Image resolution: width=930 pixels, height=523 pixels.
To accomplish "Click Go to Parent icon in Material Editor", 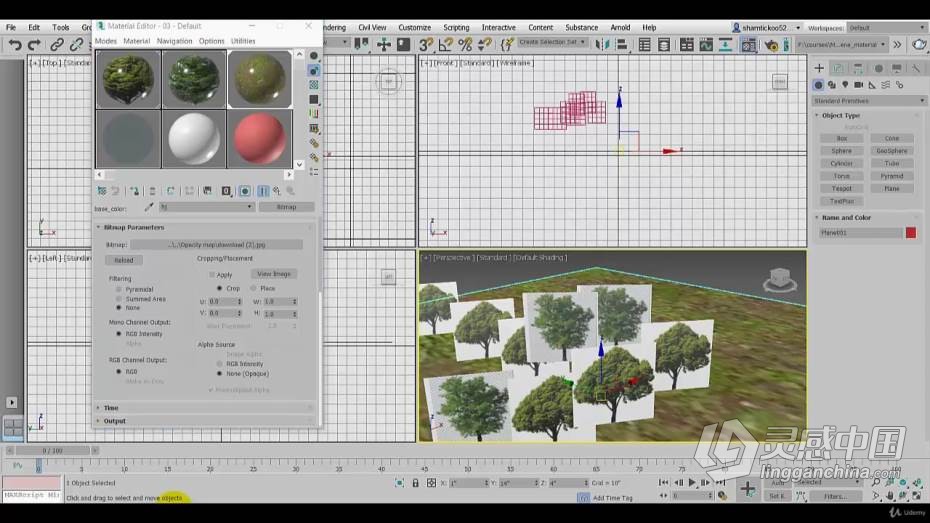I will tap(276, 191).
